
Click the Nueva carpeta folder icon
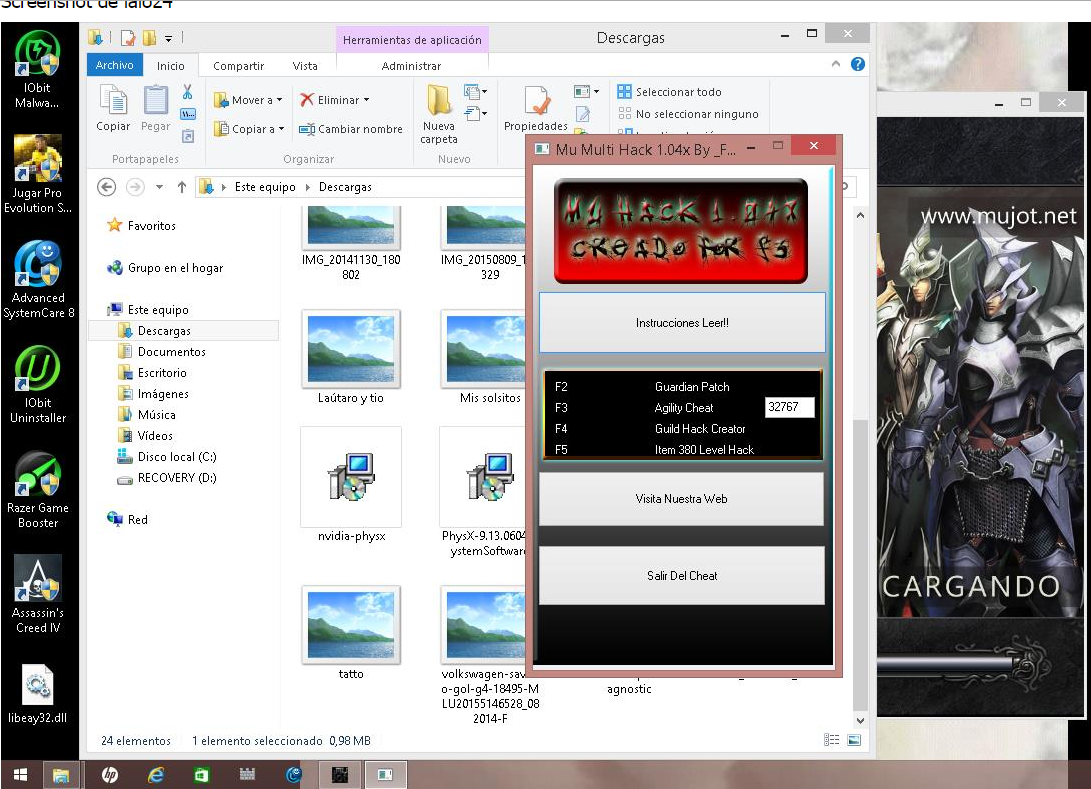click(439, 101)
